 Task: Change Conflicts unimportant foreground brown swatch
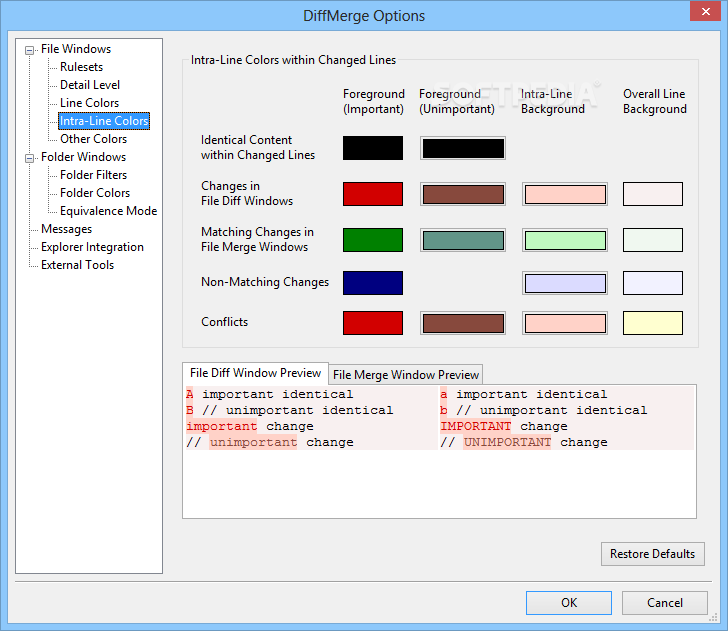click(x=463, y=323)
